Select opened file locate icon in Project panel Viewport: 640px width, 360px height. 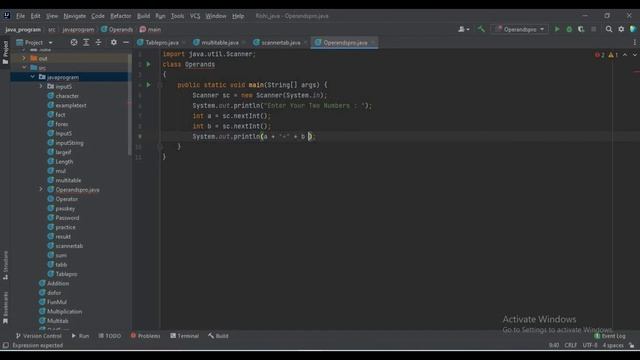(74, 42)
